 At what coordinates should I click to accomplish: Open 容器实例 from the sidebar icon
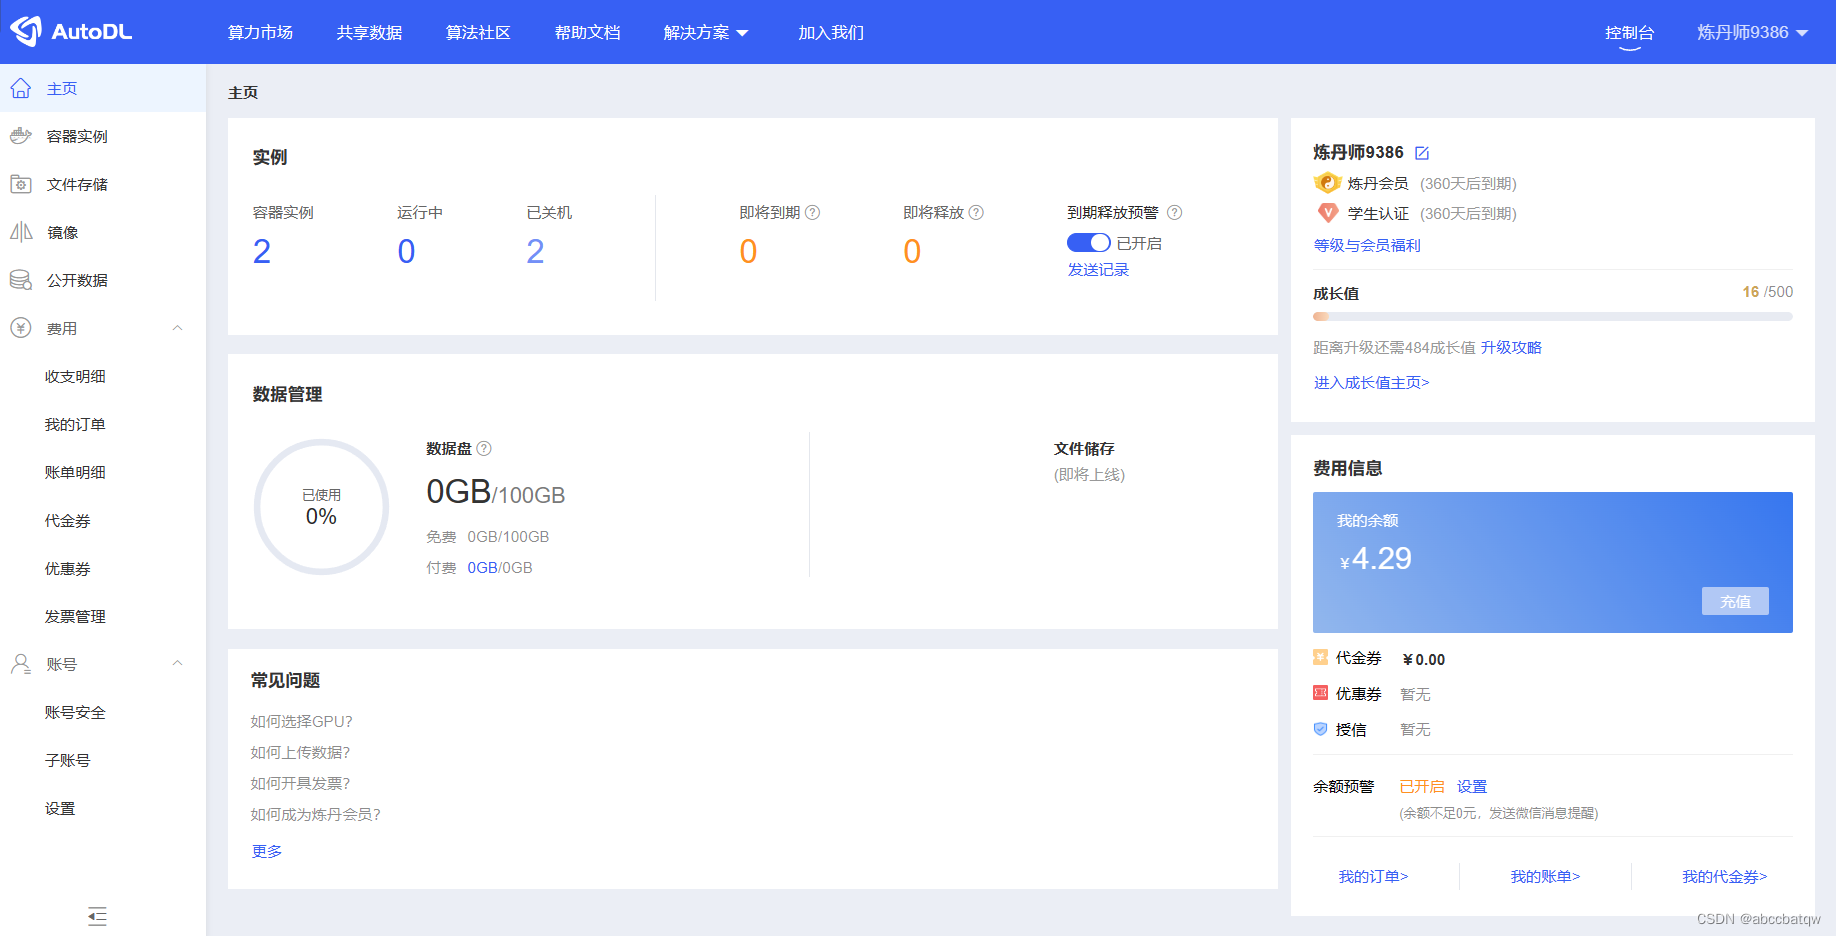[x=21, y=136]
